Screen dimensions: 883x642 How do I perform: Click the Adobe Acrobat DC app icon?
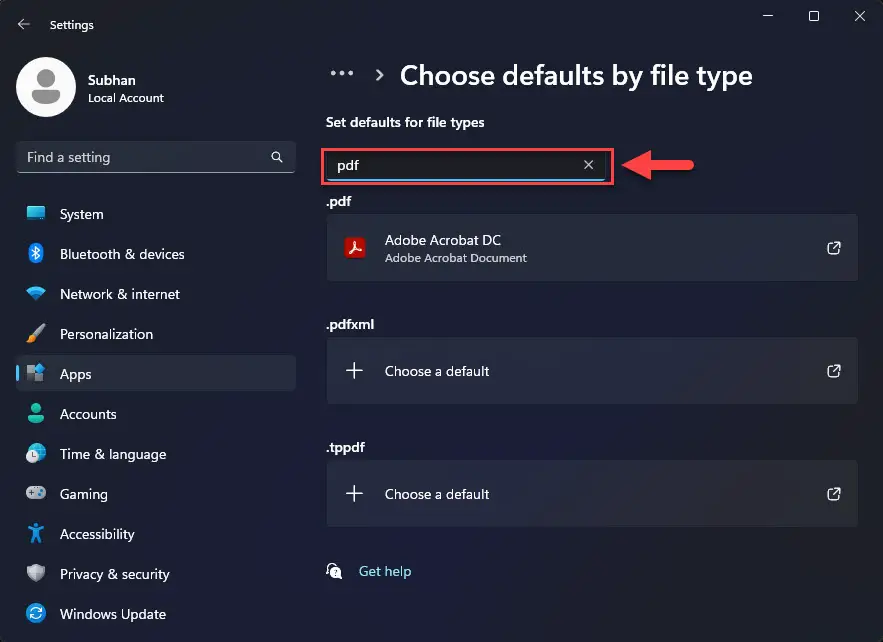pyautogui.click(x=354, y=248)
